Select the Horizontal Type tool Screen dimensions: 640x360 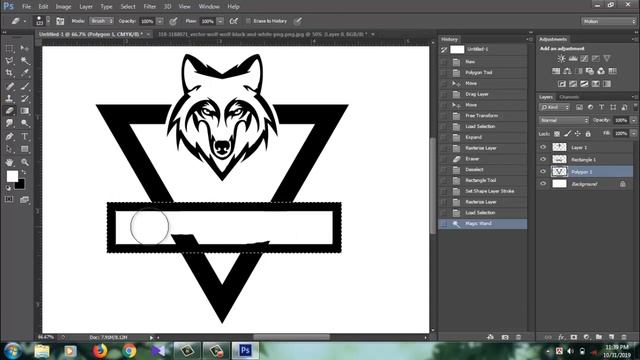tap(24, 136)
